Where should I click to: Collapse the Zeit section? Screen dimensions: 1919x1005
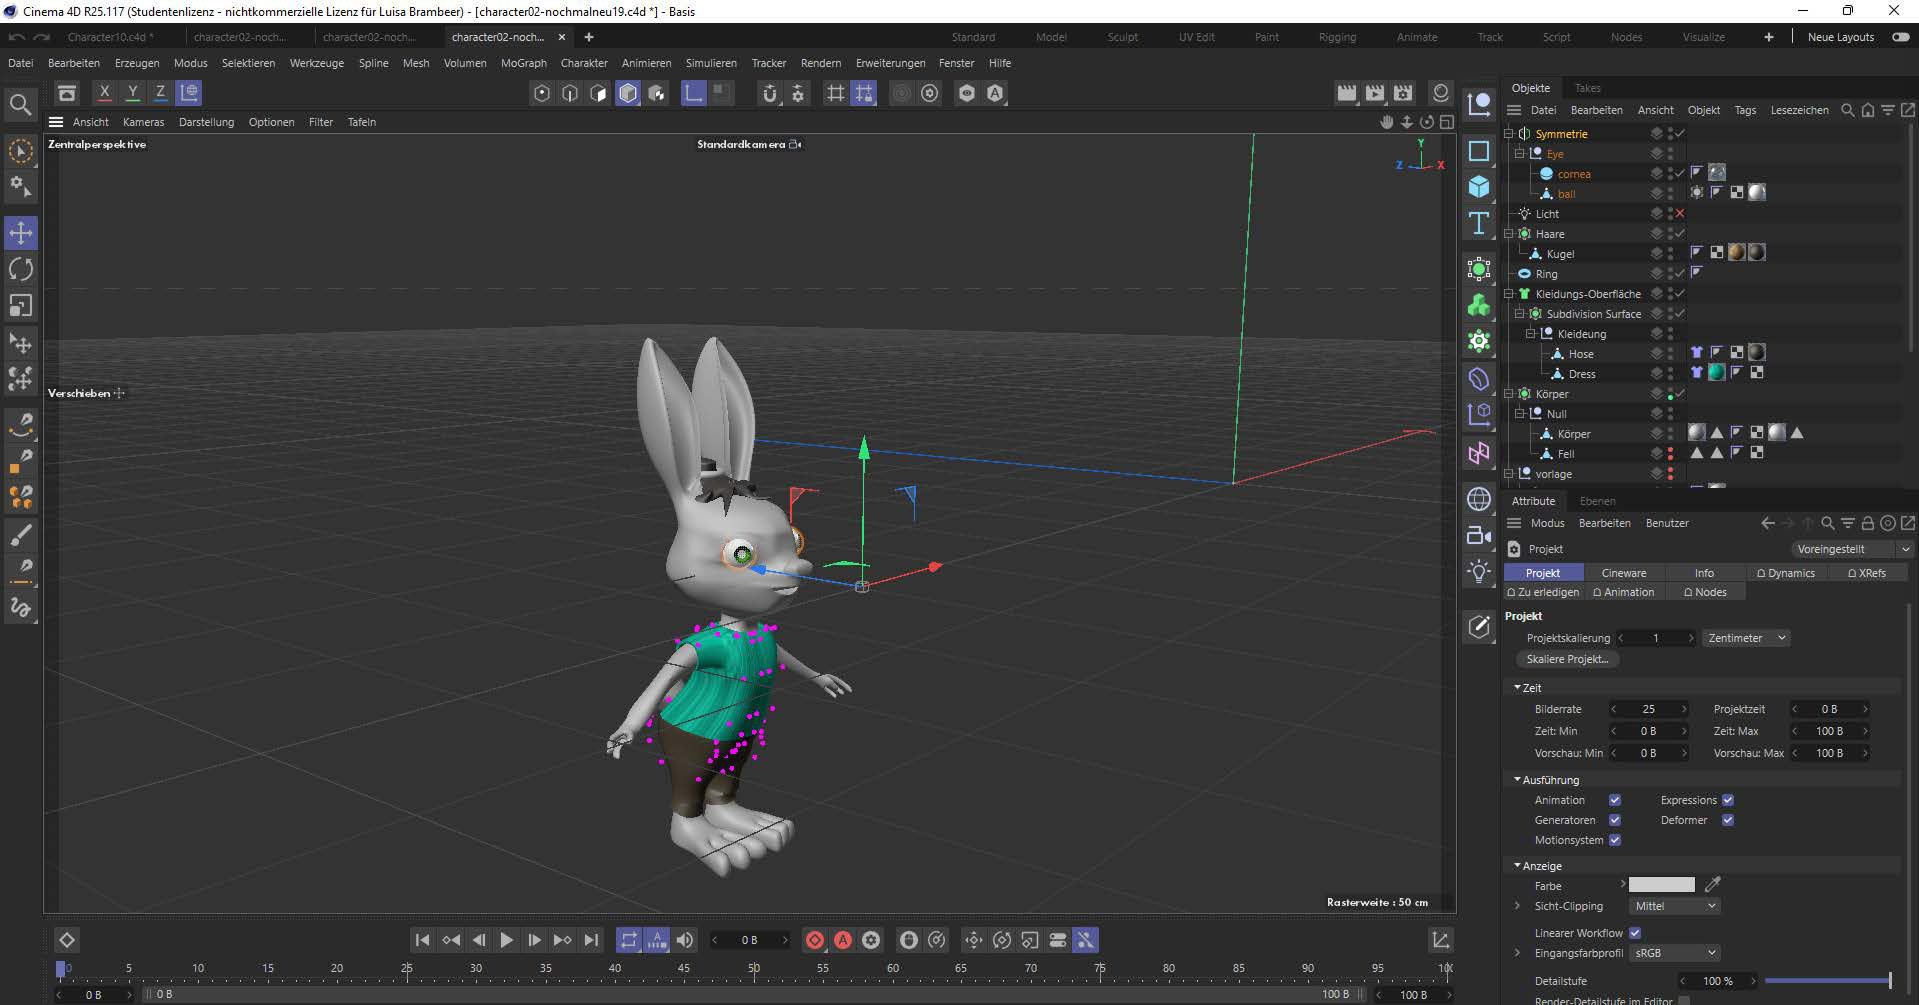1517,688
